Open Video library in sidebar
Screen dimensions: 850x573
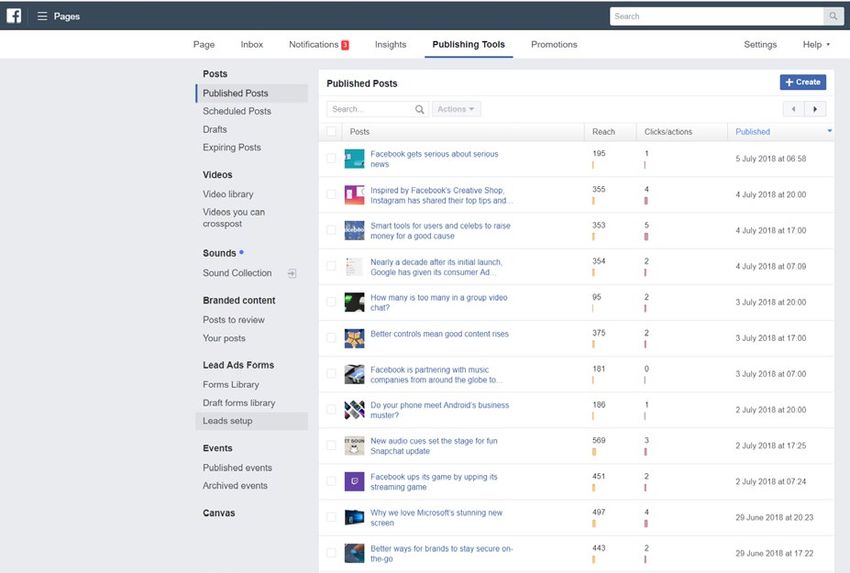(x=228, y=194)
